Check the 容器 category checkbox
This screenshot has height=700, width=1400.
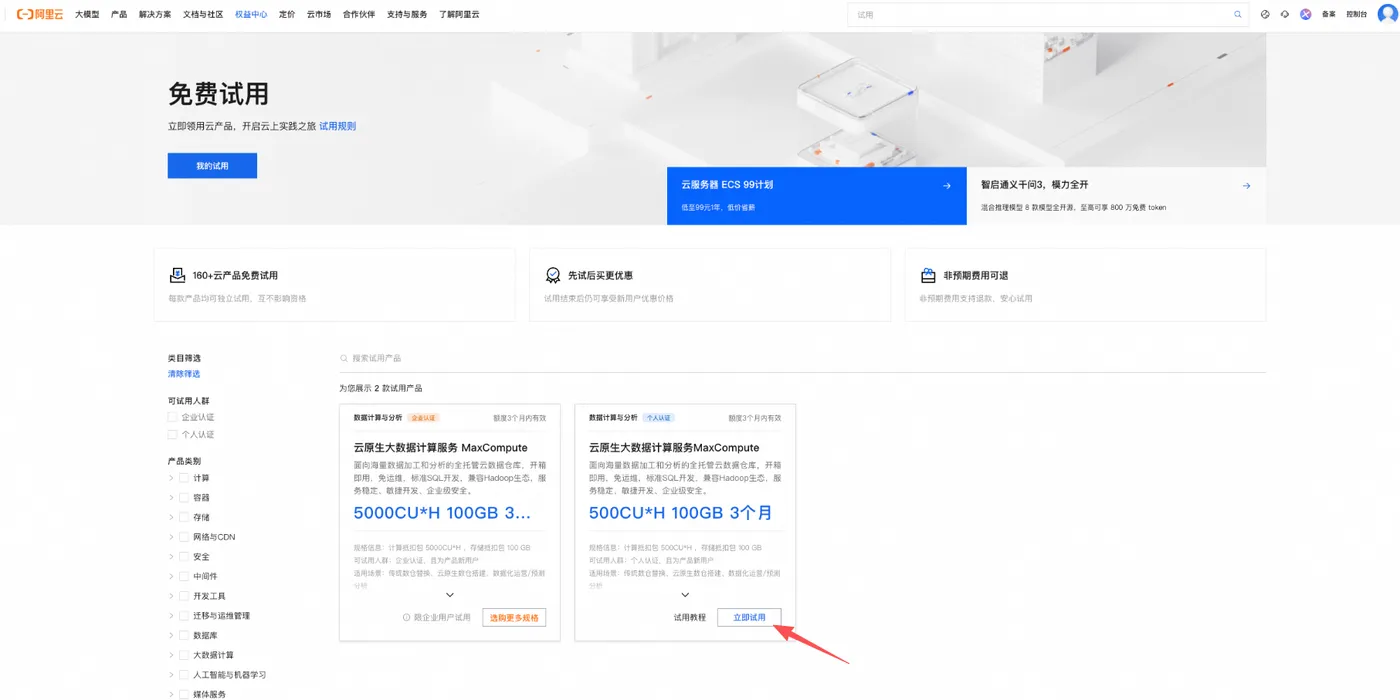[185, 498]
